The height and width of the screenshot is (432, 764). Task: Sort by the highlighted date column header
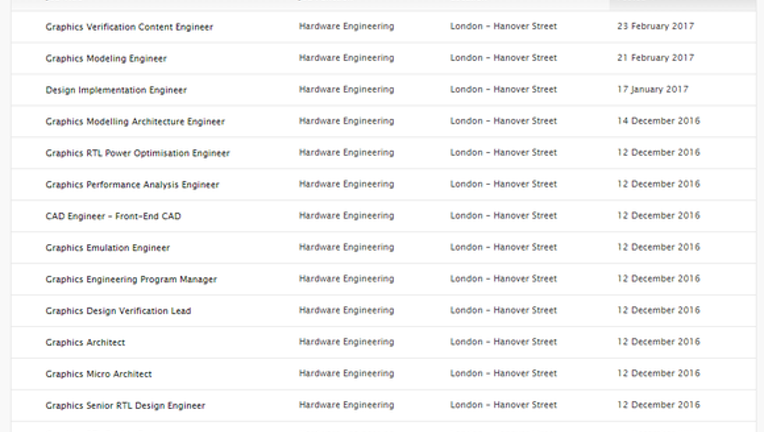(x=682, y=4)
